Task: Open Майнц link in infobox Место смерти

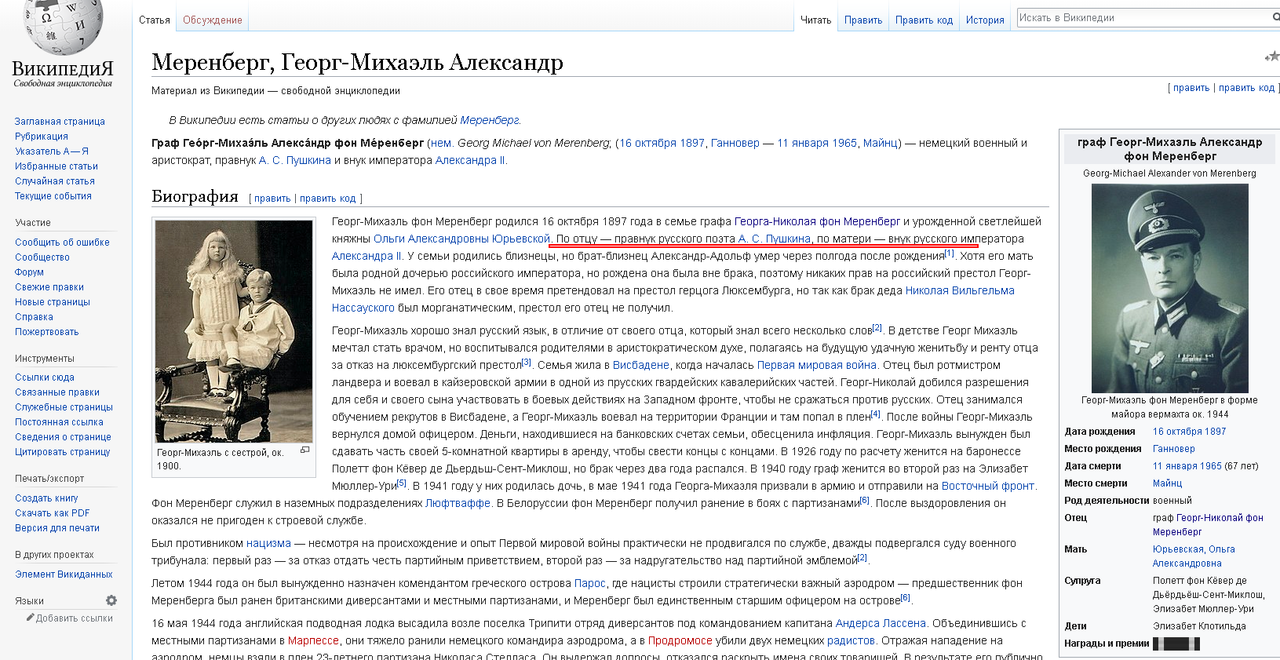Action: point(1167,483)
